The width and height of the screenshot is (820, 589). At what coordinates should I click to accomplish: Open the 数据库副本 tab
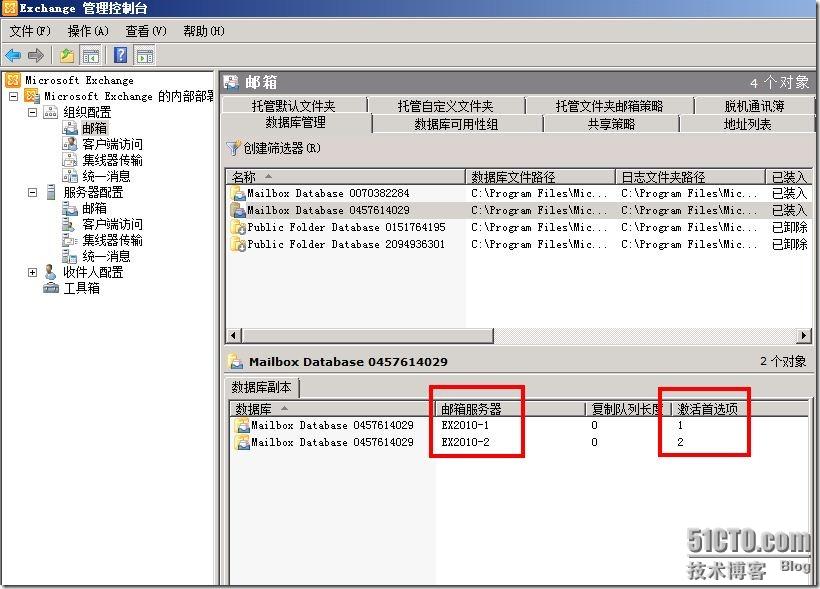[261, 387]
